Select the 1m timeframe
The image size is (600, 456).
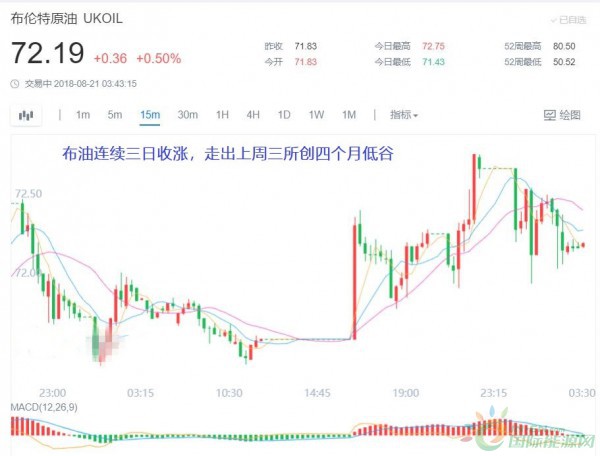[x=83, y=115]
